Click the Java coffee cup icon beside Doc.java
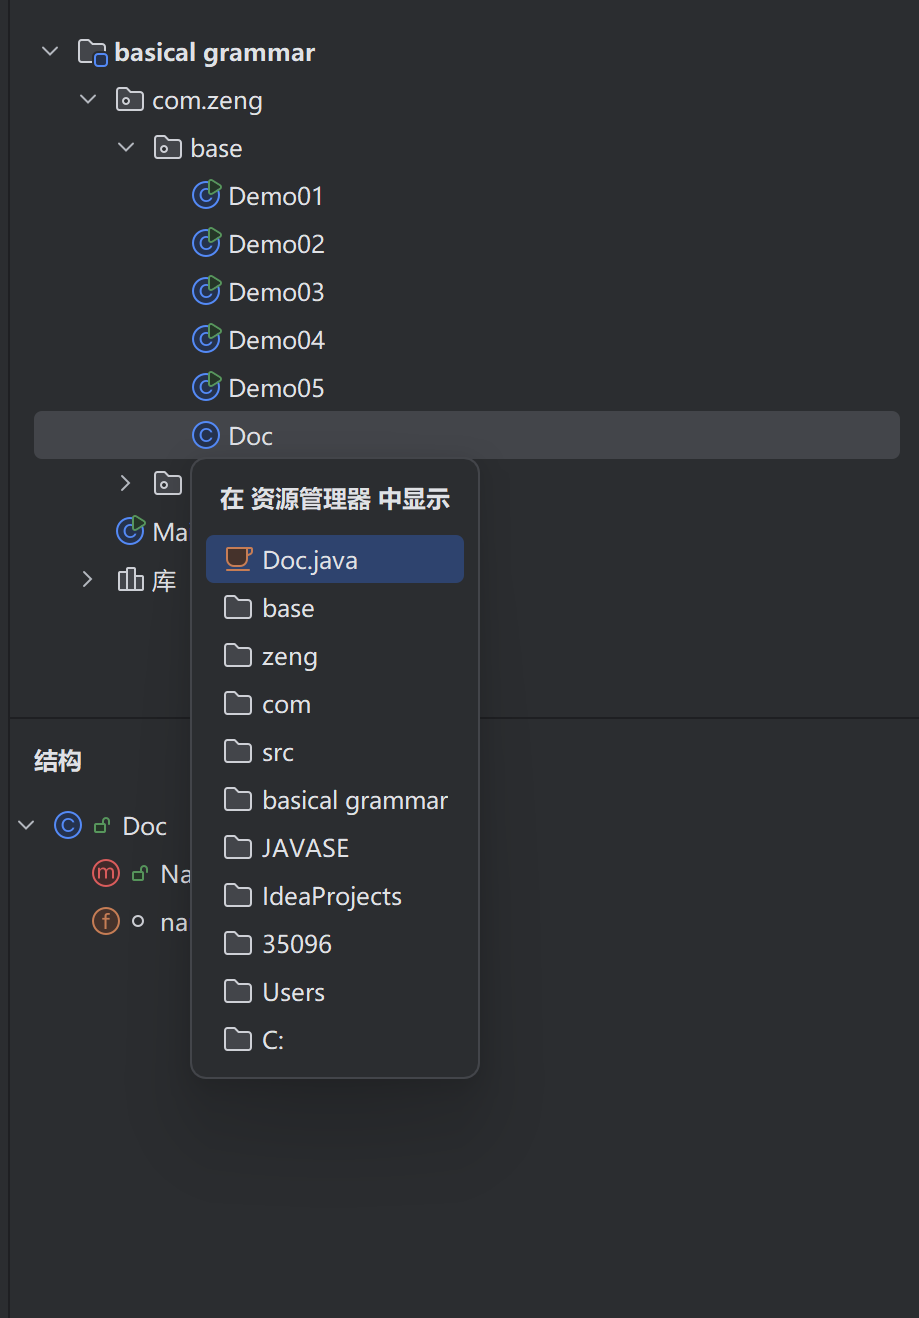This screenshot has height=1318, width=919. [x=238, y=559]
